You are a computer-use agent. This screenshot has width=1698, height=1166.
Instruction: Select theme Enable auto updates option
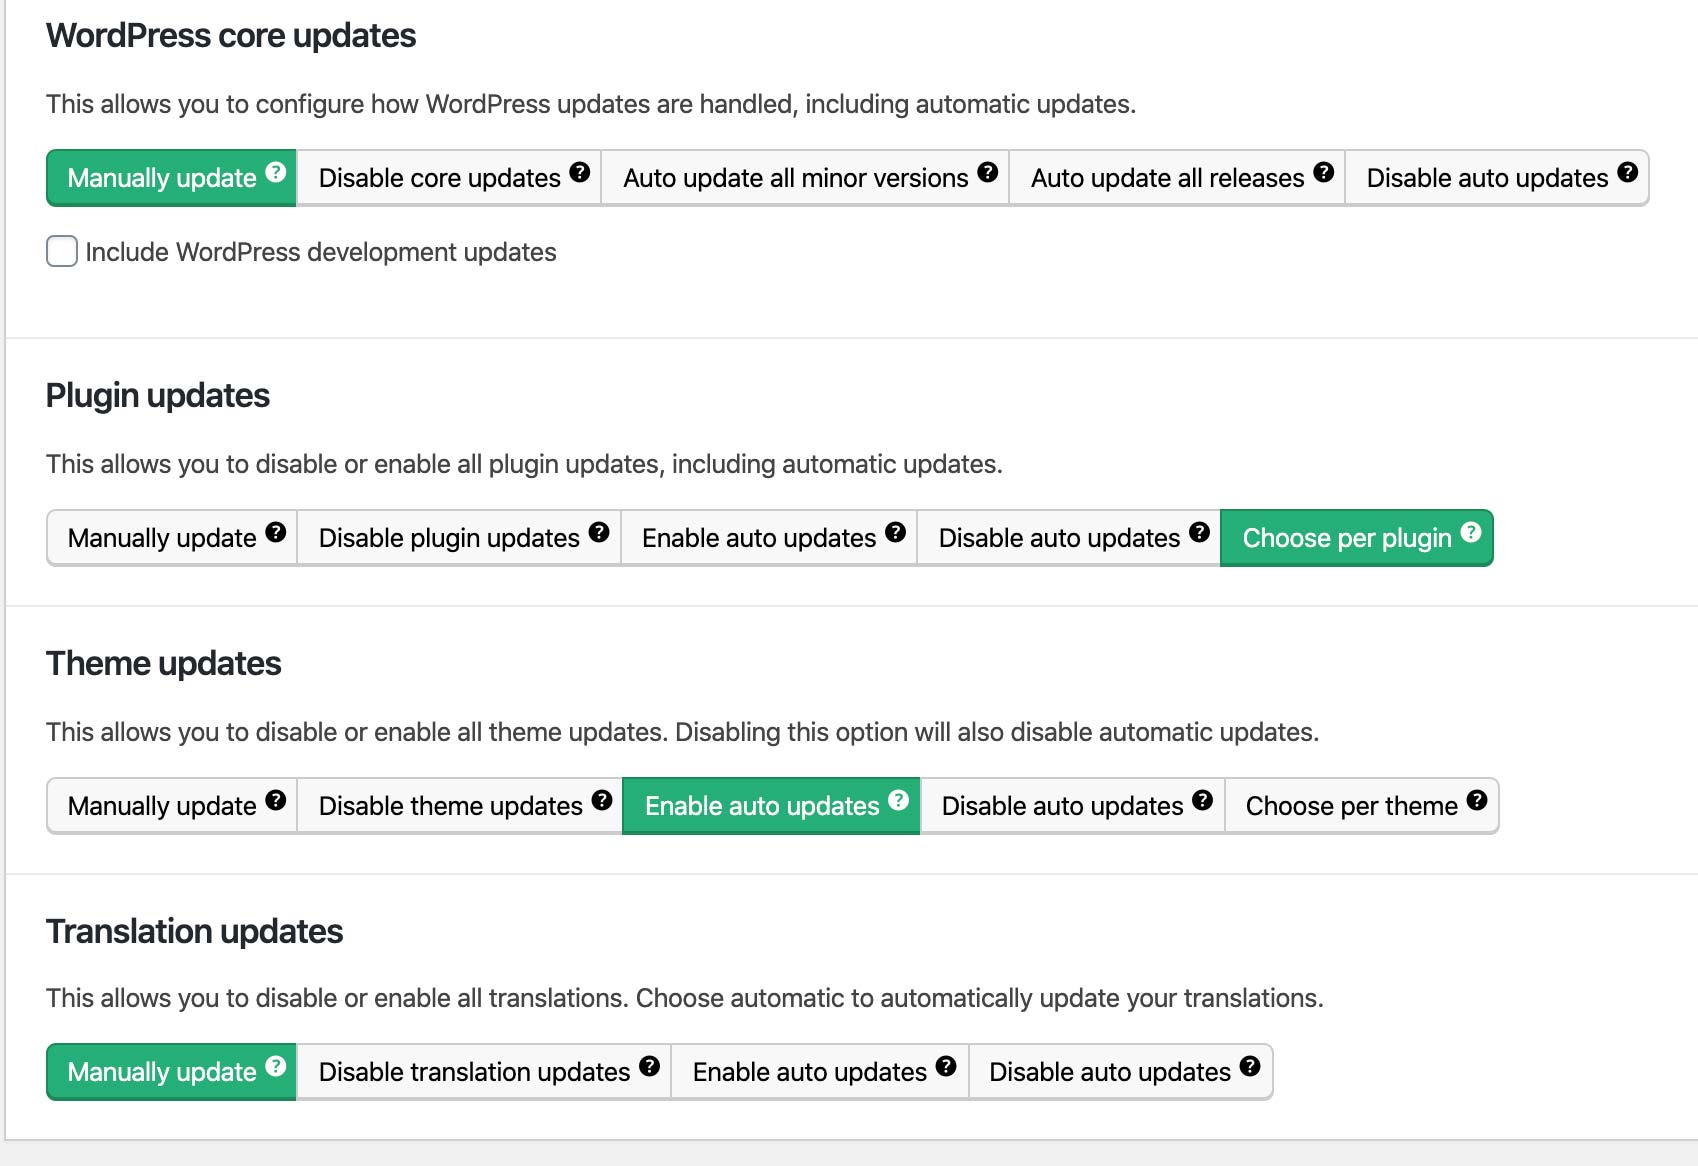[771, 806]
